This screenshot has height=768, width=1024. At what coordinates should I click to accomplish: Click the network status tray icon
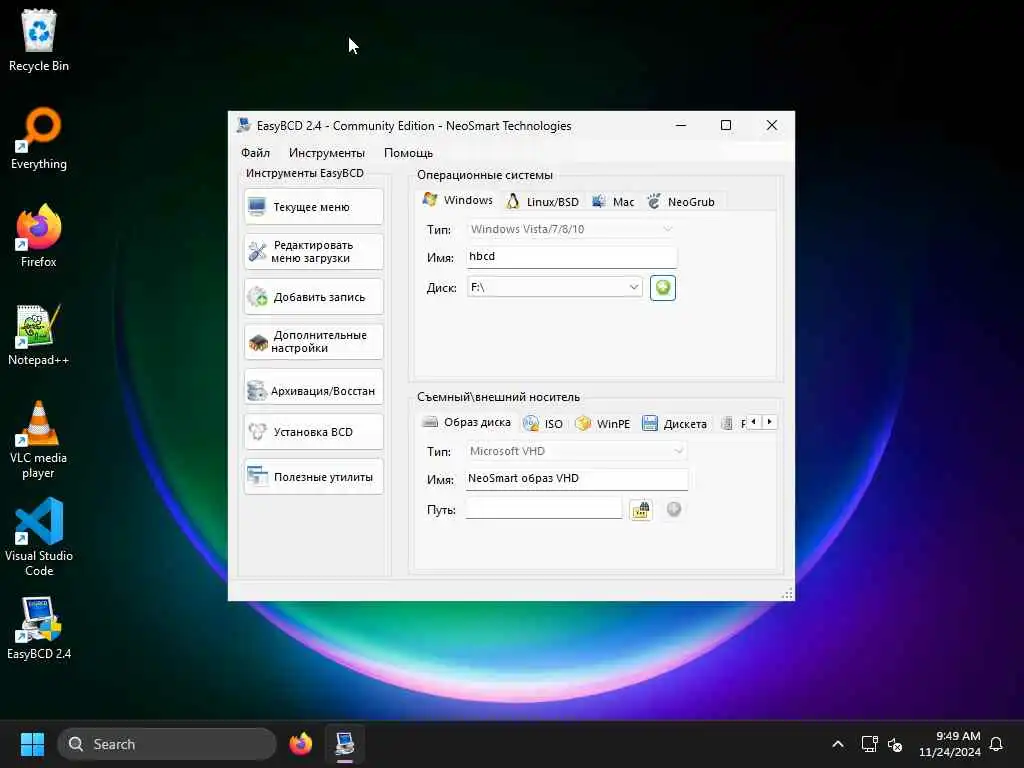pyautogui.click(x=869, y=744)
